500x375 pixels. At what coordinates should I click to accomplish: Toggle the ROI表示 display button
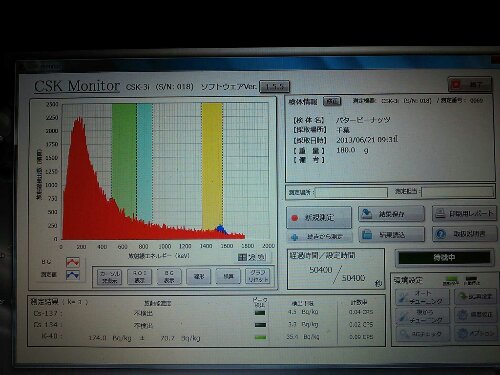pyautogui.click(x=139, y=277)
